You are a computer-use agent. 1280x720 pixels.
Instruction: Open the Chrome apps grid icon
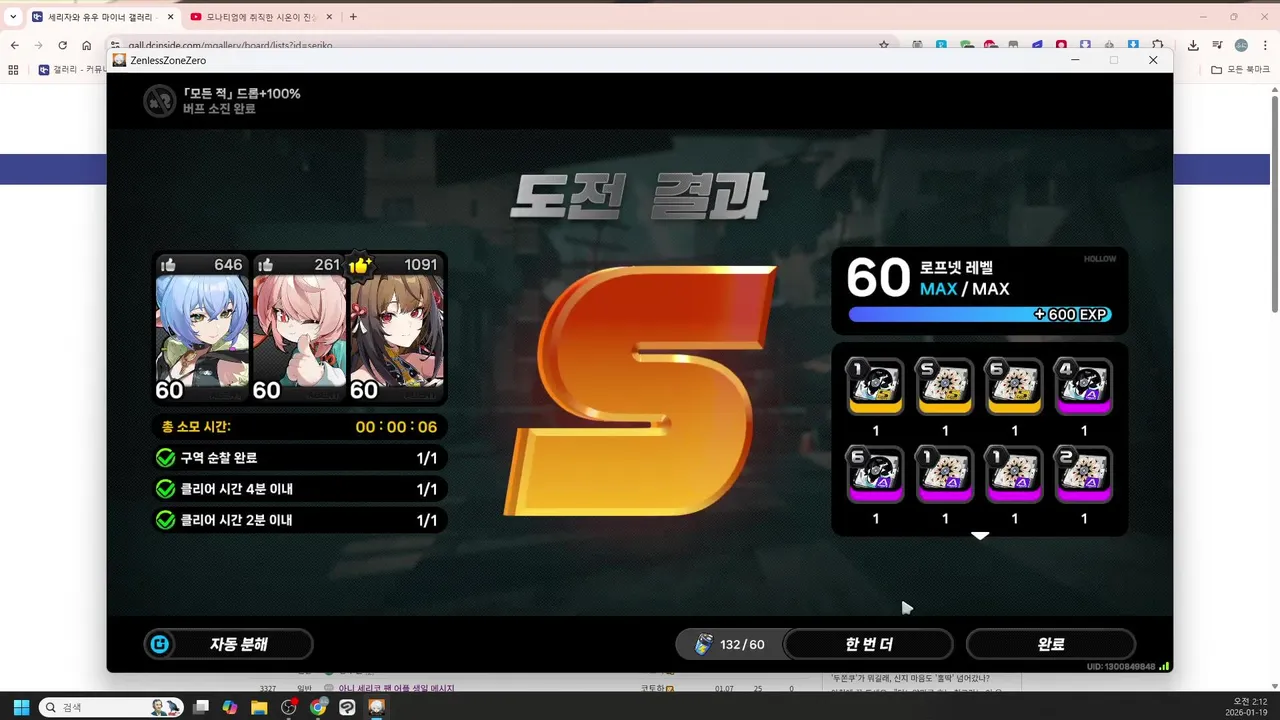pyautogui.click(x=13, y=70)
